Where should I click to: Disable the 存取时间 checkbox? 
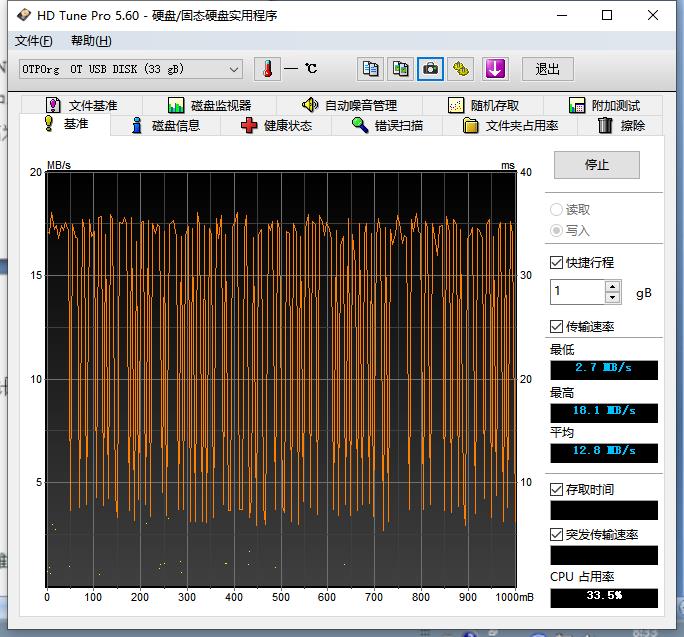(557, 489)
